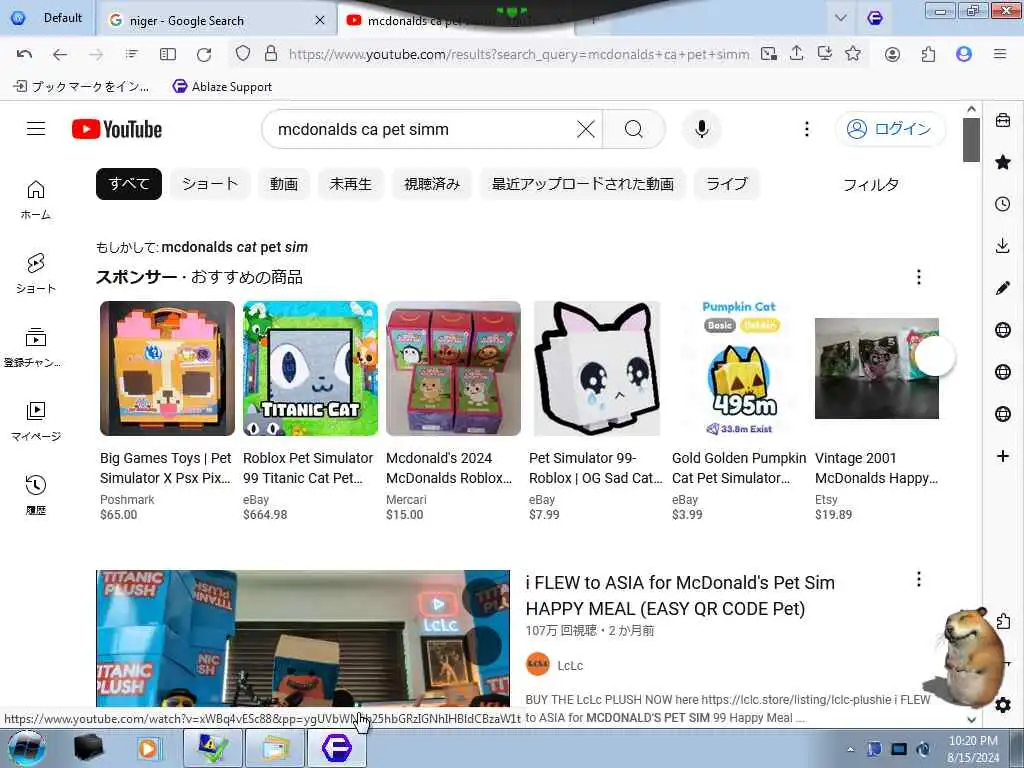Open the Titanic Plush video thumbnail
1024x768 pixels.
[303, 638]
